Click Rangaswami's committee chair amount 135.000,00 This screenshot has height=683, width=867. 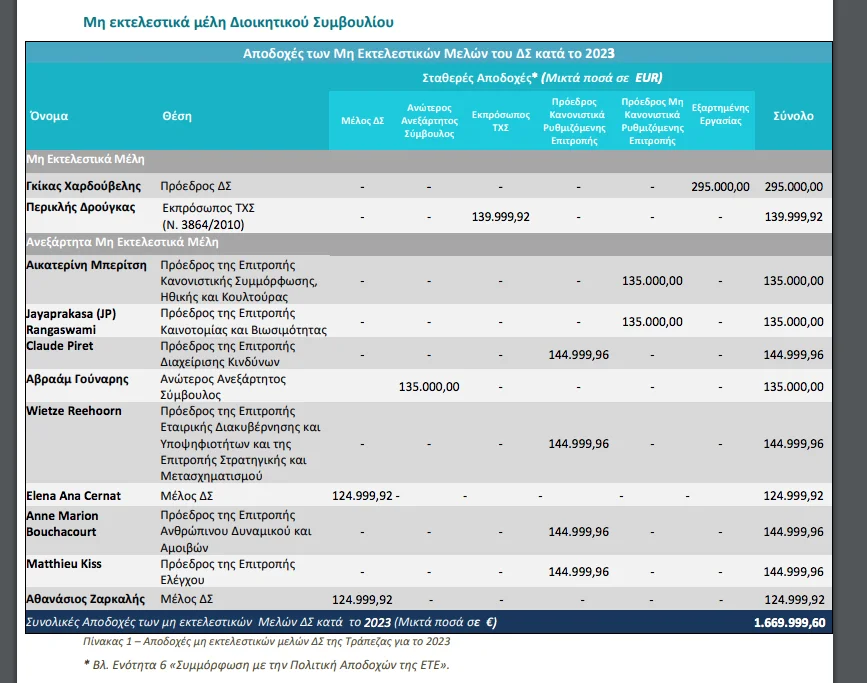tap(652, 322)
